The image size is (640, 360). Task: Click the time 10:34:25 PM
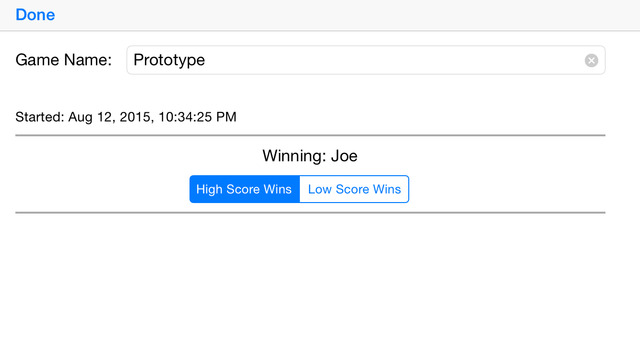197,117
